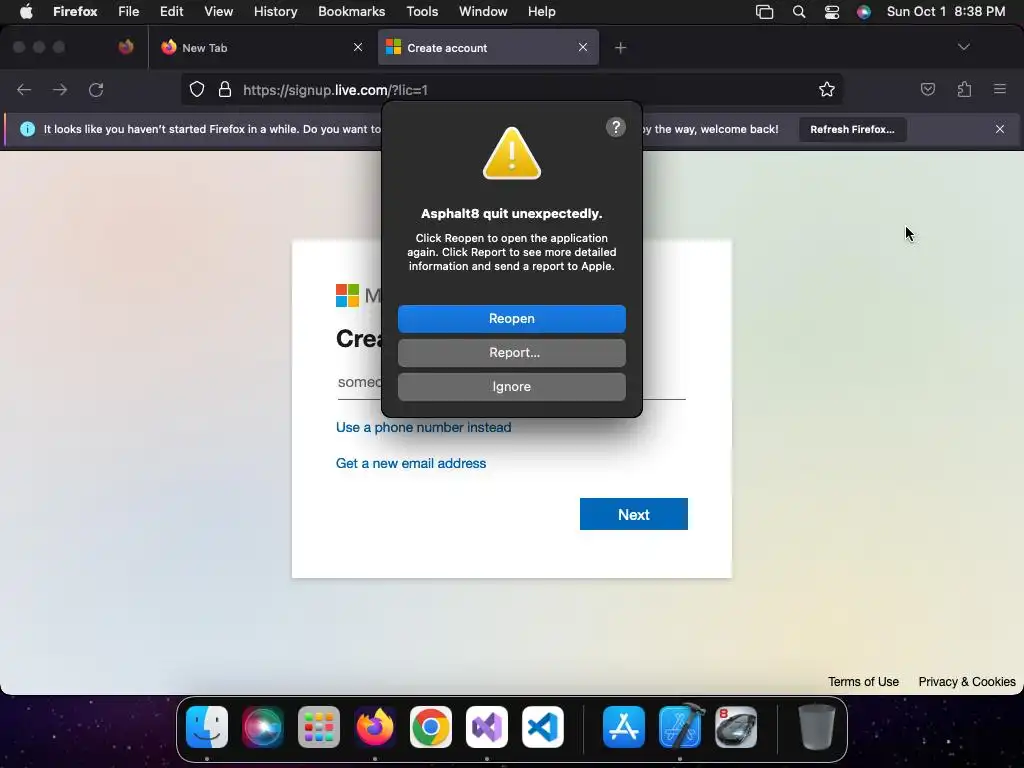Go forward with the forward arrow
Screen dimensions: 1024x768
[60, 89]
